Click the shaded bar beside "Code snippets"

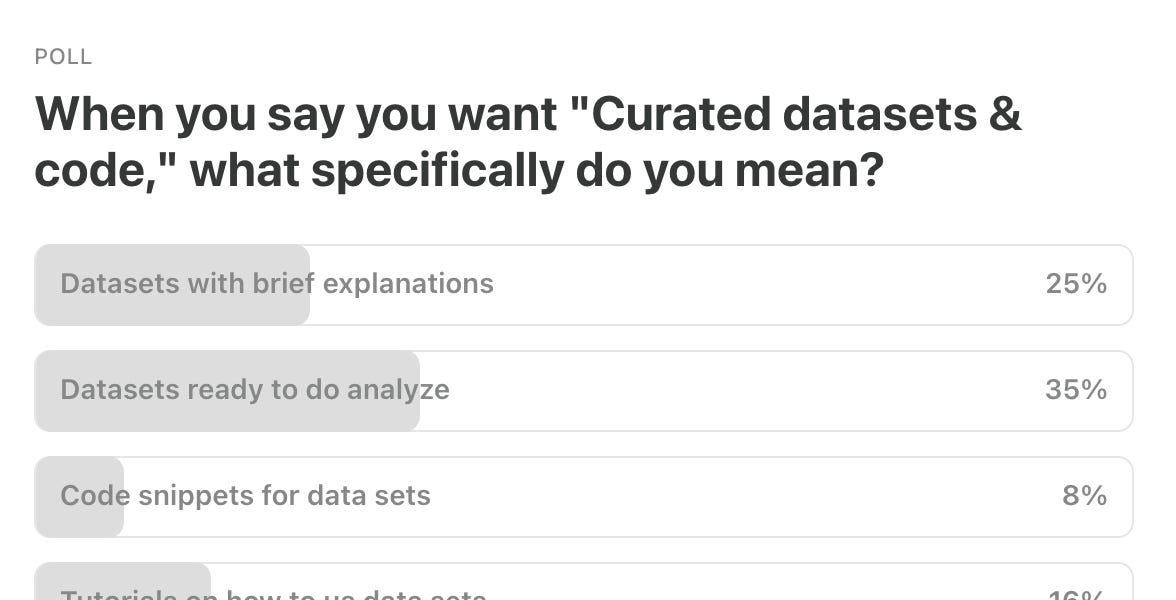point(78,496)
